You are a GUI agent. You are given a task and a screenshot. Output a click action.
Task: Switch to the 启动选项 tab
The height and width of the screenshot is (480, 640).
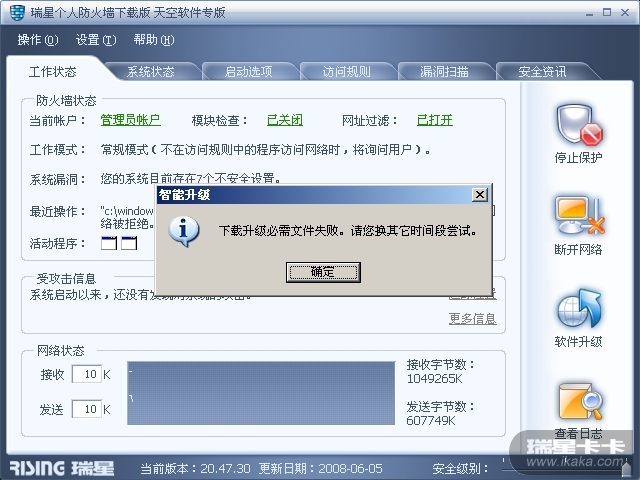[x=249, y=72]
